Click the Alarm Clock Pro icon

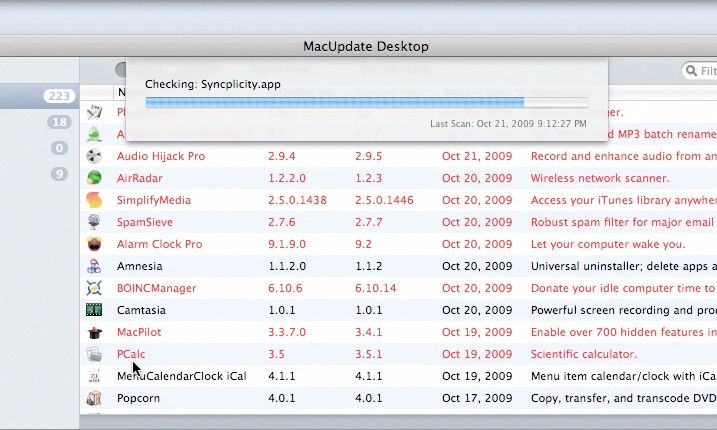click(x=94, y=244)
